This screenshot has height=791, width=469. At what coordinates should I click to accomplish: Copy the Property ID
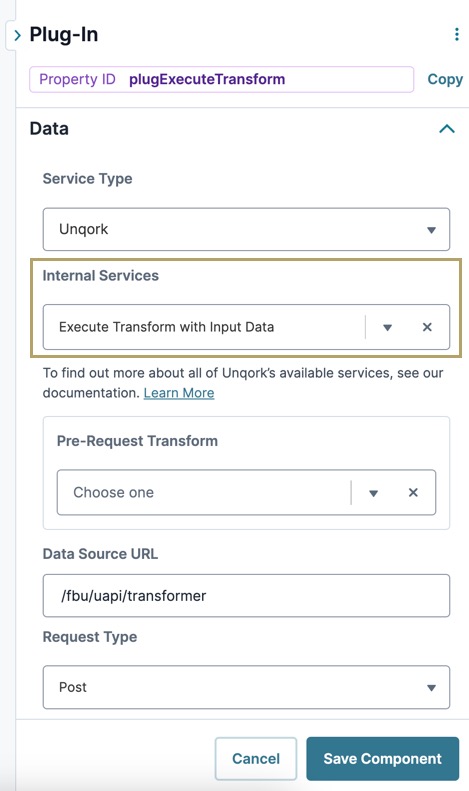click(445, 79)
